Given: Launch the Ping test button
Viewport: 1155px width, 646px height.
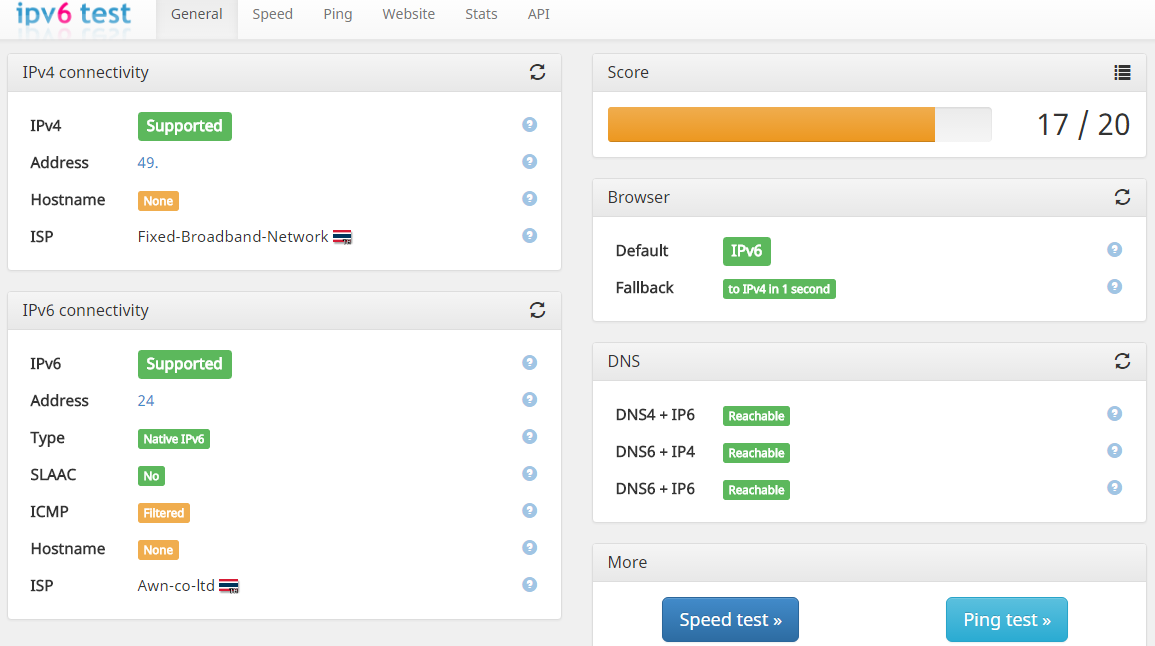Looking at the screenshot, I should 1007,619.
